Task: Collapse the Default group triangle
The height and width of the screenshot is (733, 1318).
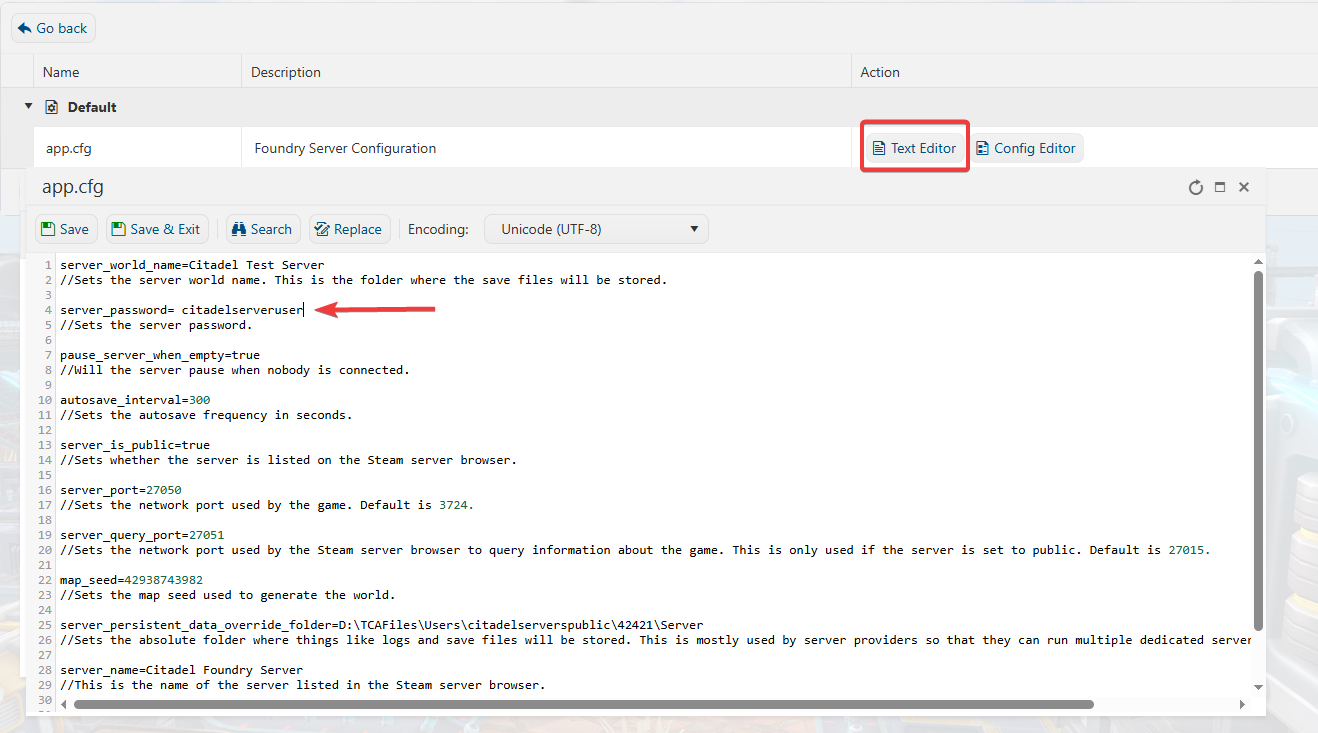Action: point(28,106)
